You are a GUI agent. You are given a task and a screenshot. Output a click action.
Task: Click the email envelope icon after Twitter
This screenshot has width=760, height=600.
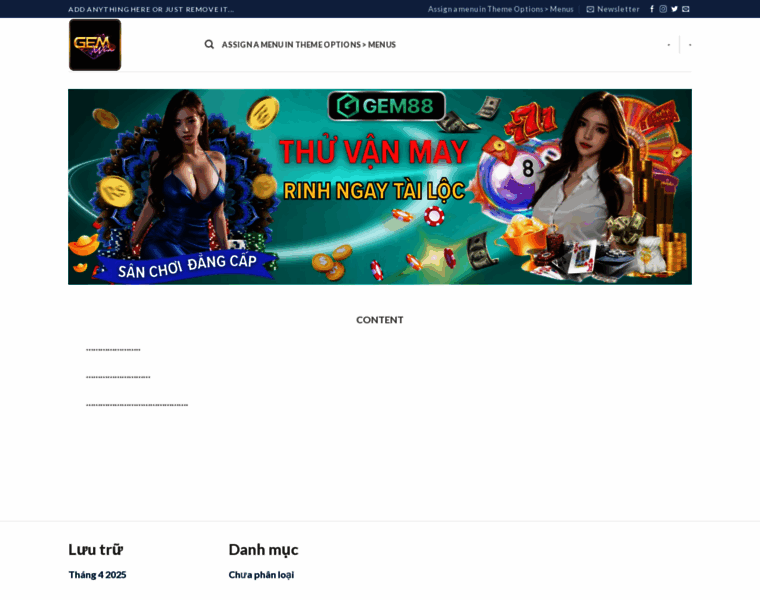(686, 9)
